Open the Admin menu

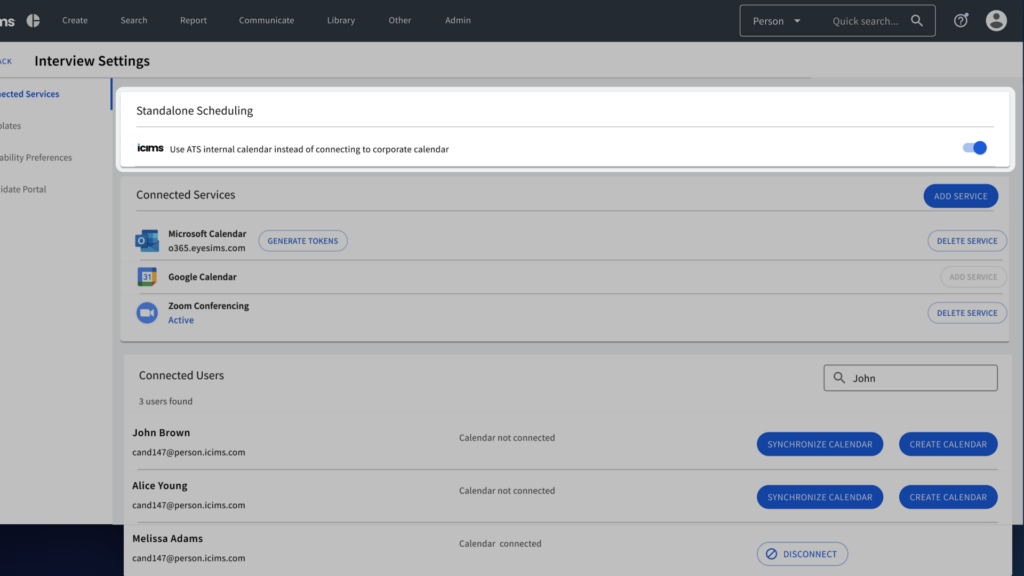[x=458, y=20]
